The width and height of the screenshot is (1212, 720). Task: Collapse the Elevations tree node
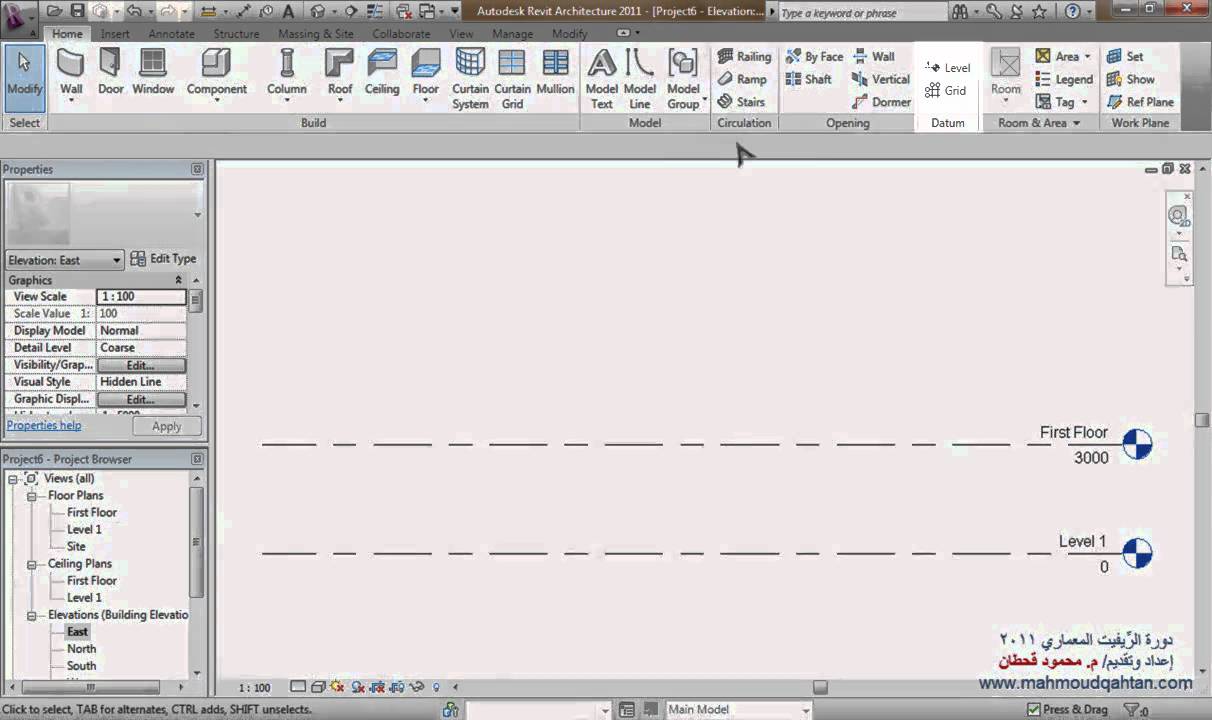pyautogui.click(x=31, y=615)
